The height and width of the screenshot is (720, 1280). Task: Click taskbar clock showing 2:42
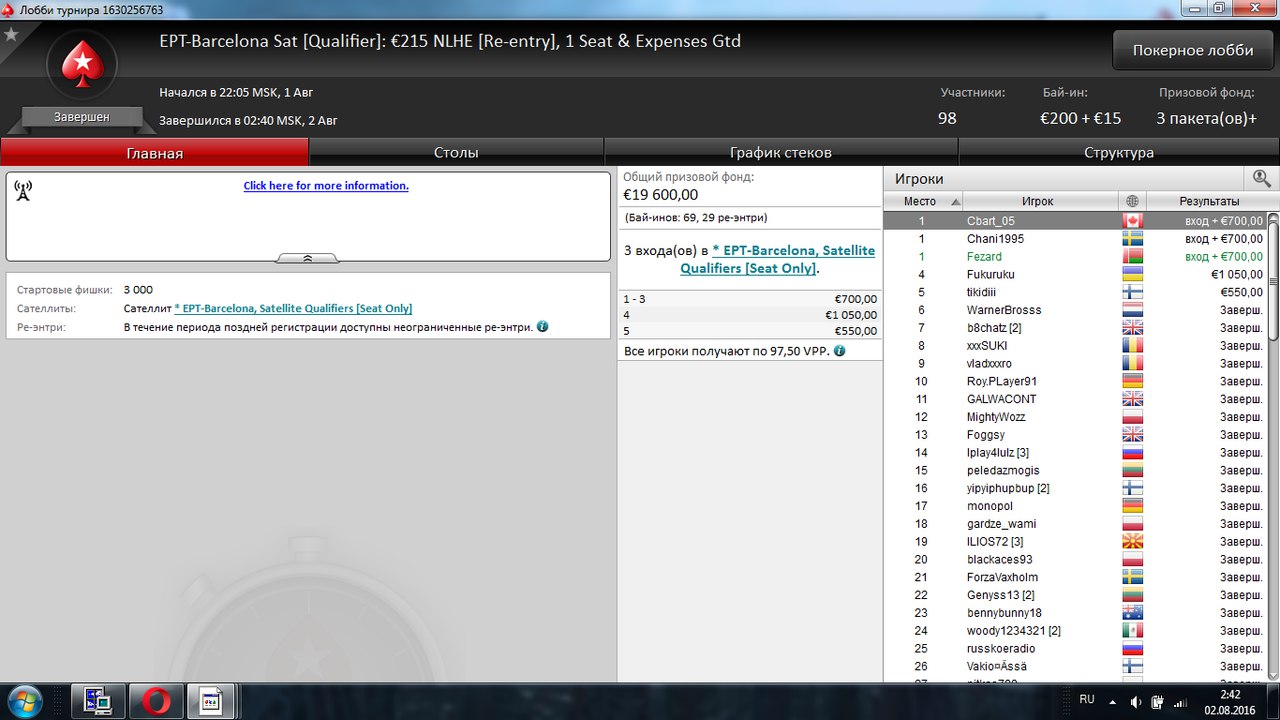pos(1231,693)
